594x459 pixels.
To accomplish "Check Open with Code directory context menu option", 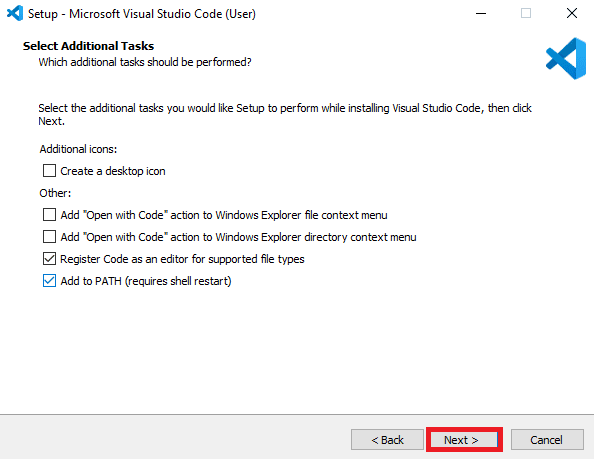I will coord(49,237).
